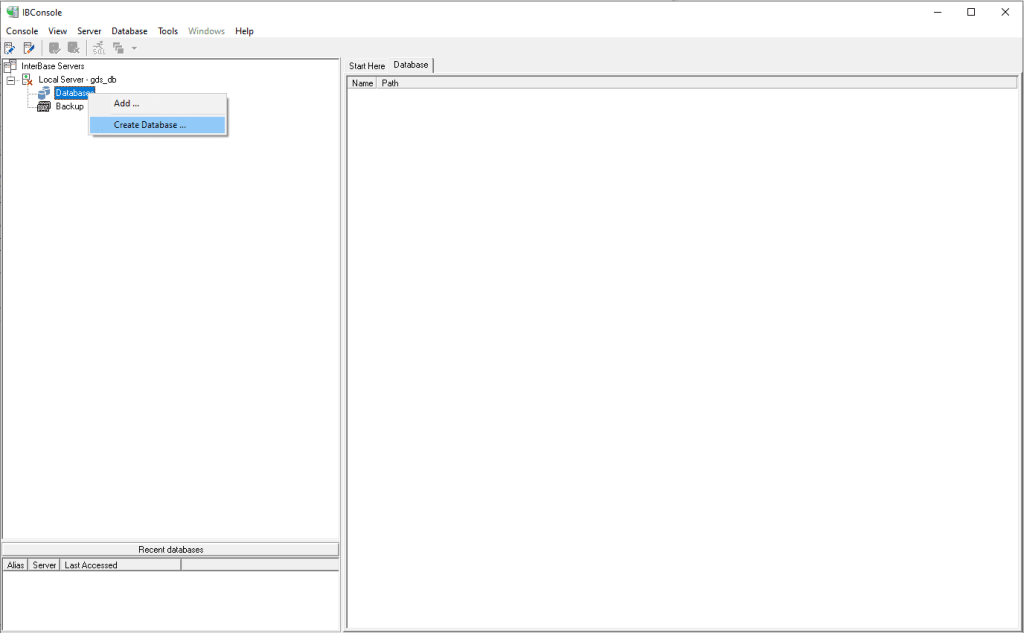Image resolution: width=1024 pixels, height=633 pixels.
Task: Open the Help menu
Action: [244, 31]
